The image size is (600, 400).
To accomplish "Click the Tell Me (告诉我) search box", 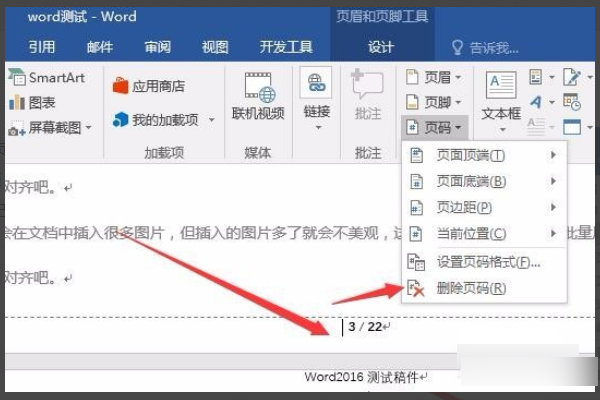I will pos(485,48).
